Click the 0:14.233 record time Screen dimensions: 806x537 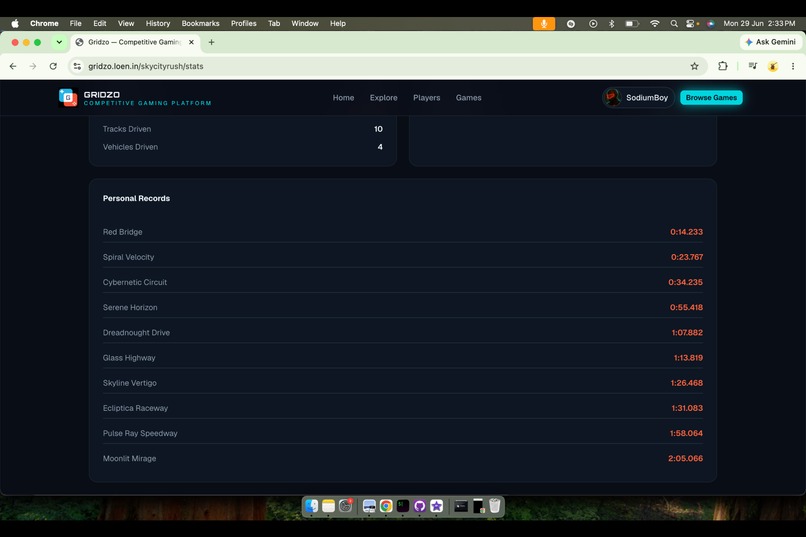point(686,232)
